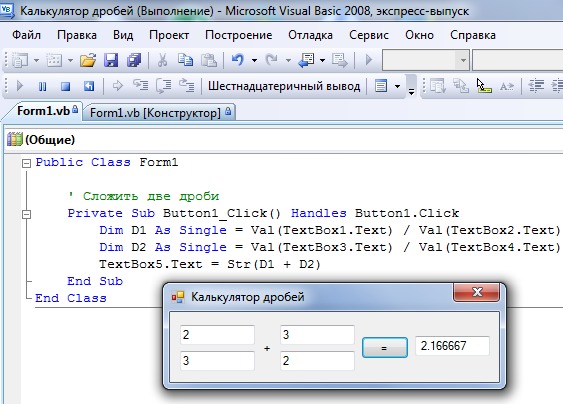Open the Файл menu

(x=26, y=35)
